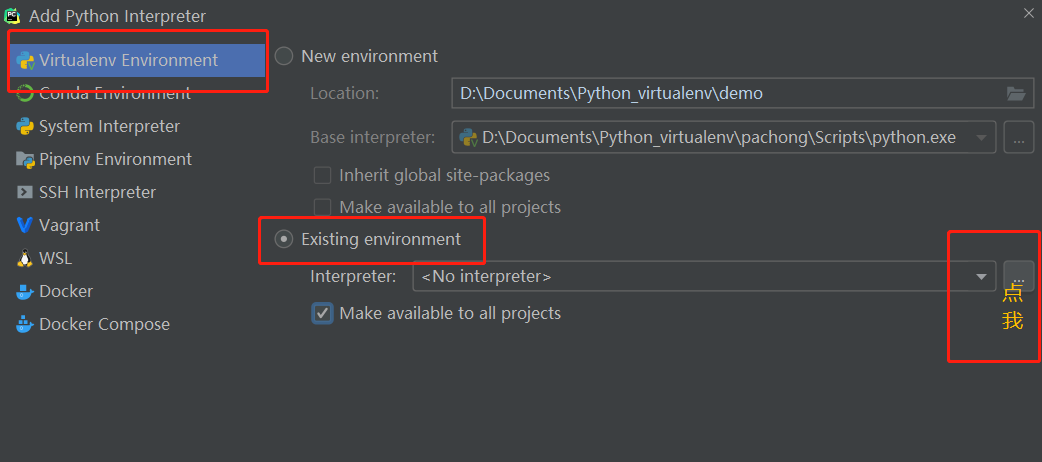Screen dimensions: 1042x462
Task: Expand the Interpreter dropdown arrow
Action: [x=982, y=277]
